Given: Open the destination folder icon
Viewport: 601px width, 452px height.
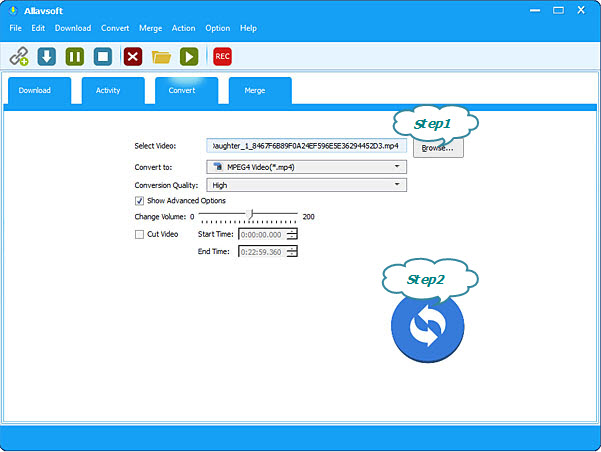Looking at the screenshot, I should (161, 57).
